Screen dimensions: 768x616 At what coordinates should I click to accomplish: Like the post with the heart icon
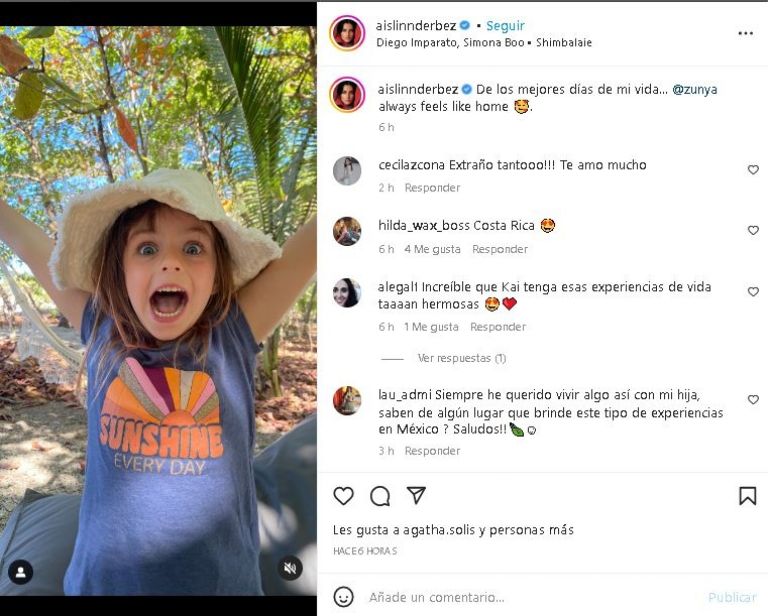point(343,496)
